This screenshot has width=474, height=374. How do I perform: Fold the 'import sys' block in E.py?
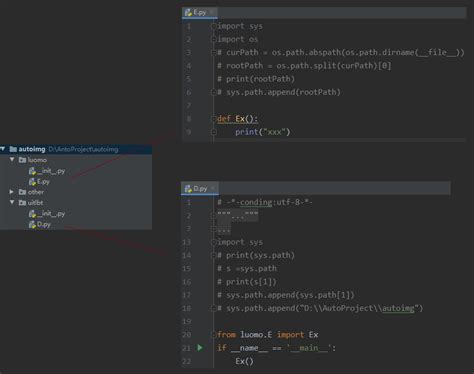214,26
